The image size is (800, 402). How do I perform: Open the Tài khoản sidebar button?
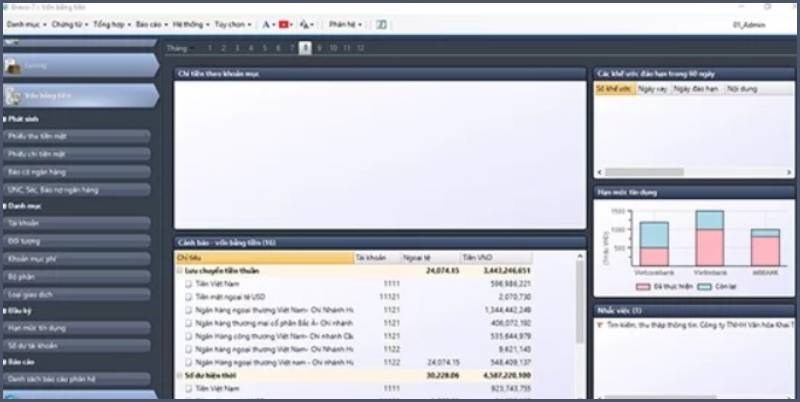pos(77,223)
